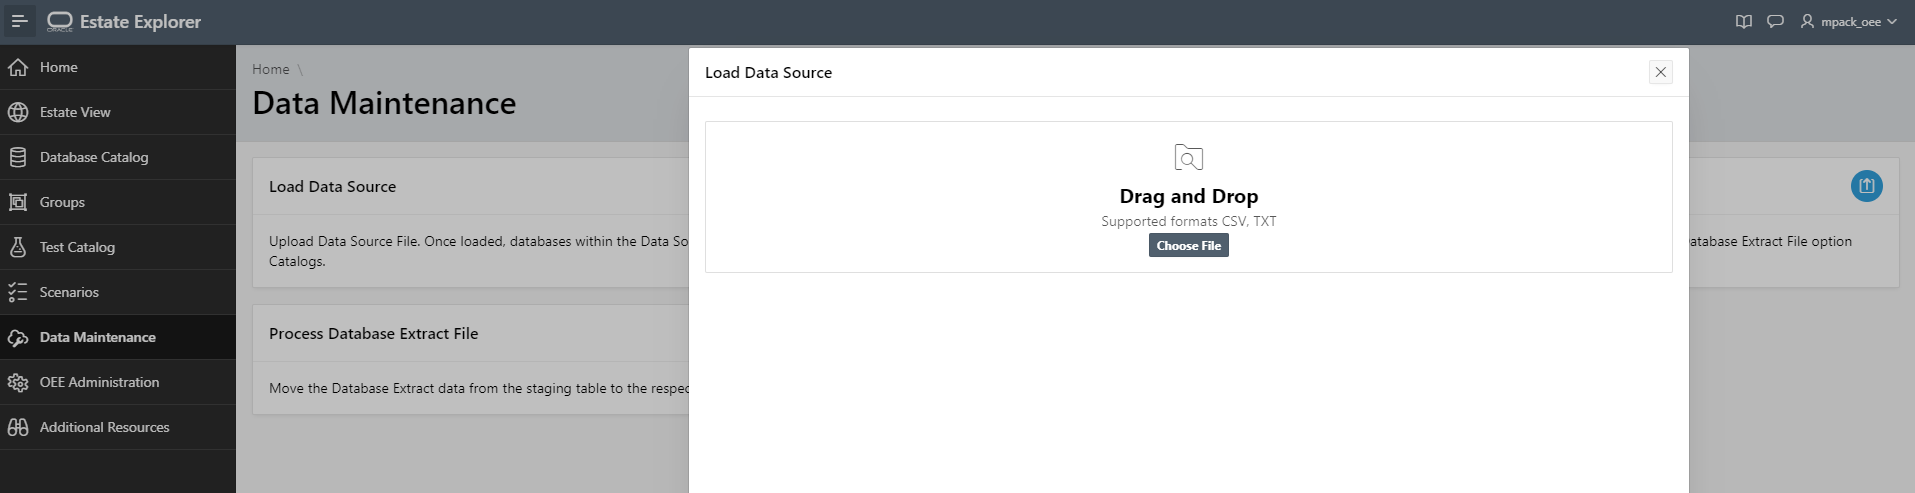The height and width of the screenshot is (493, 1915).
Task: Close the Load Data Source dialog
Action: point(1660,72)
